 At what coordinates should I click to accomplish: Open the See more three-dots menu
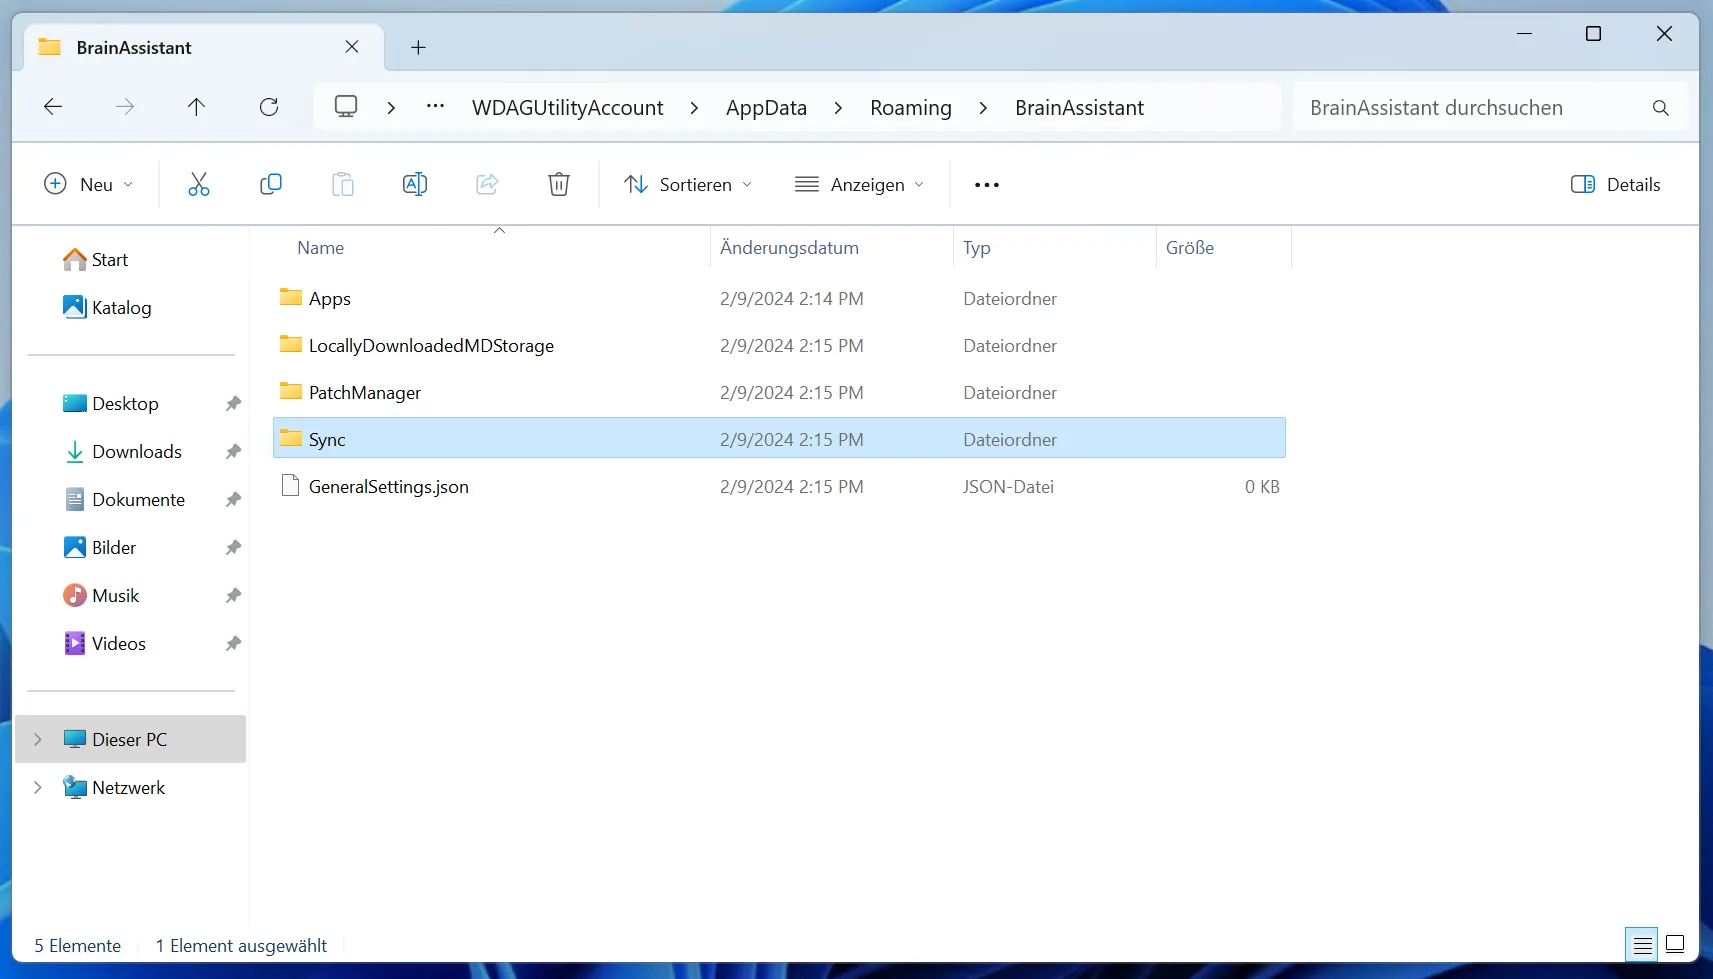click(x=987, y=185)
